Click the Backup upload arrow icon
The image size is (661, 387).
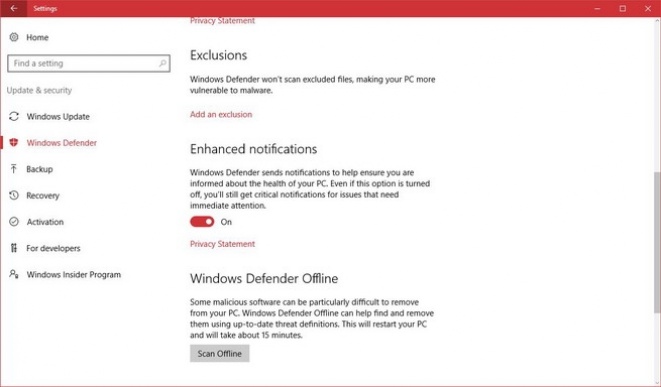[x=14, y=169]
